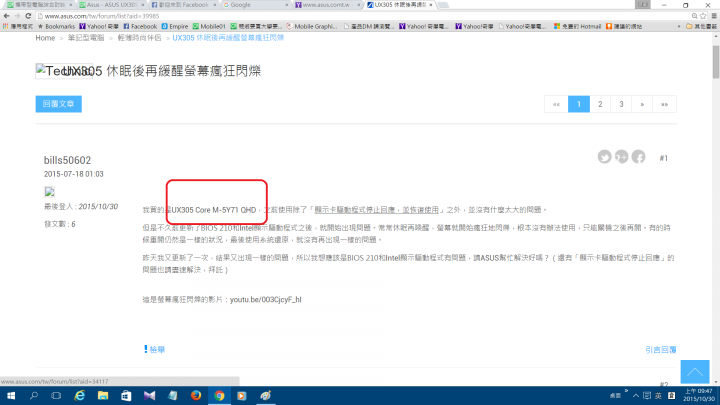The width and height of the screenshot is (720, 405).
Task: Open the taskbar clock and date
Action: (698, 395)
